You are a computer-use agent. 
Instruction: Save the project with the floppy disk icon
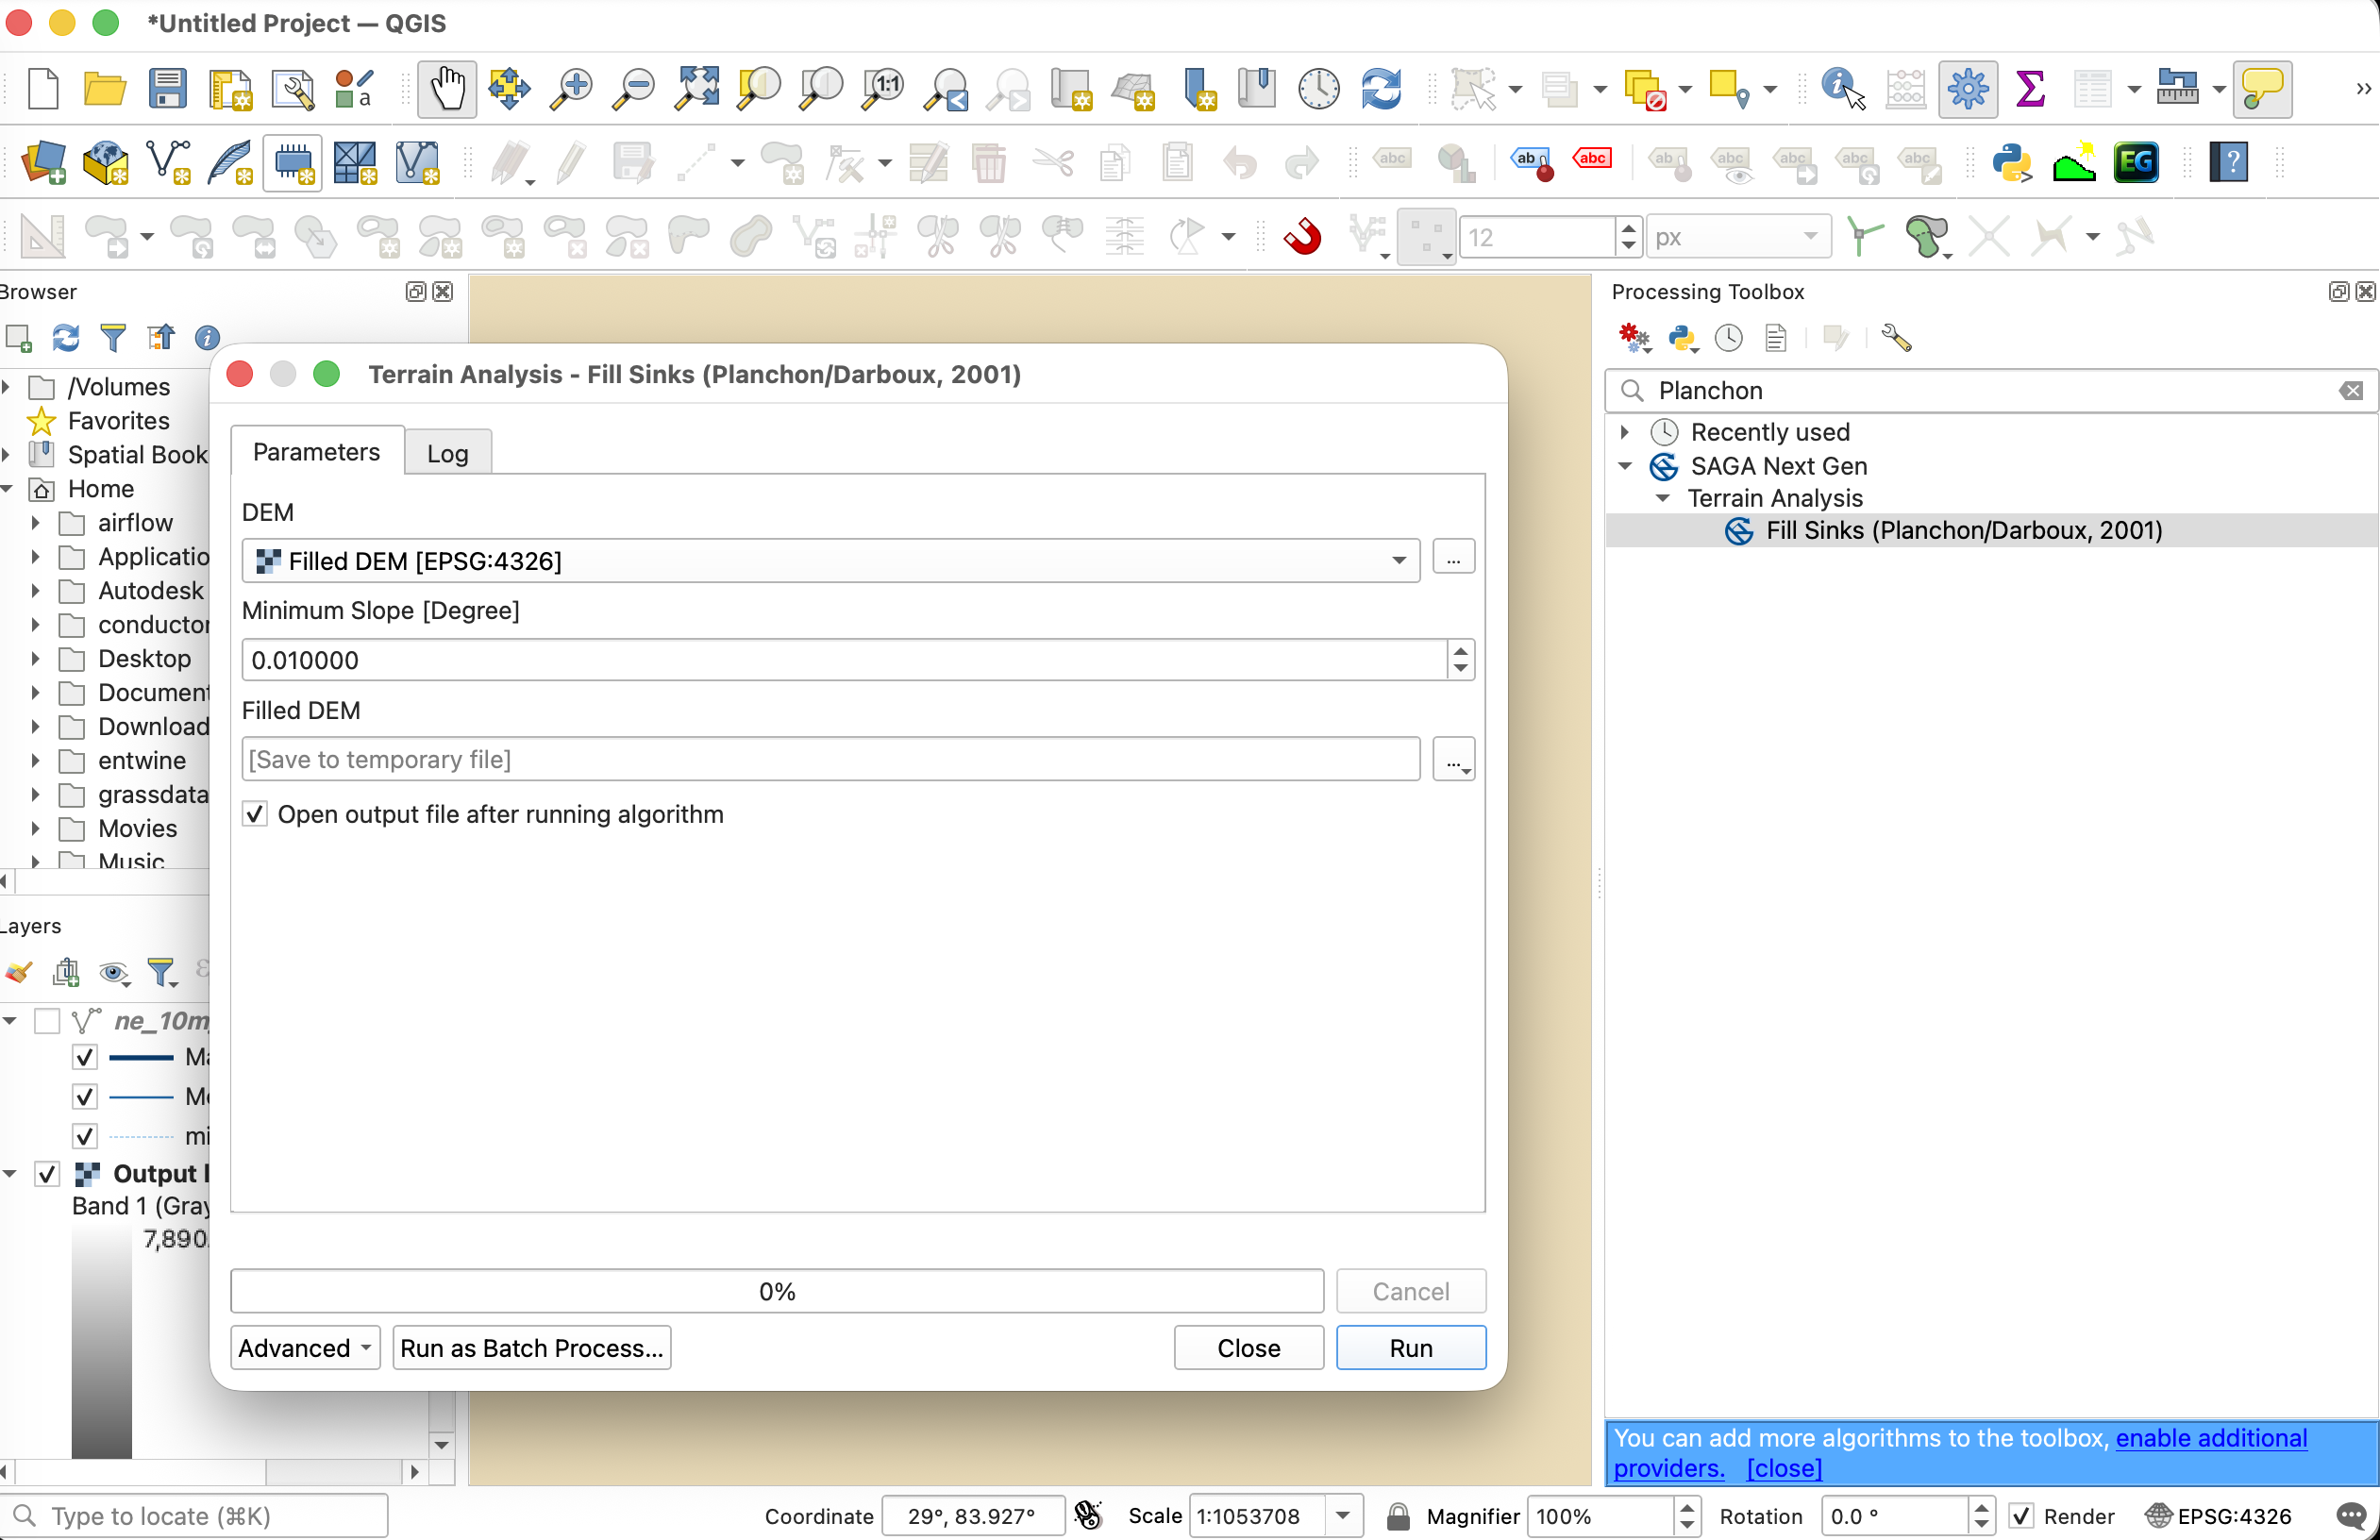[x=167, y=89]
